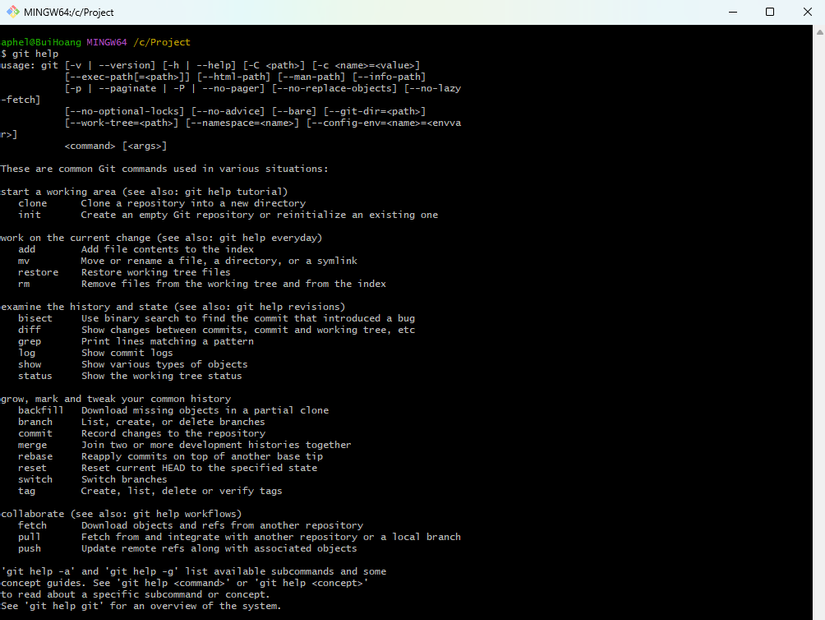This screenshot has height=620, width=825.
Task: Click 'Restore working tree files' description
Action: pos(156,273)
